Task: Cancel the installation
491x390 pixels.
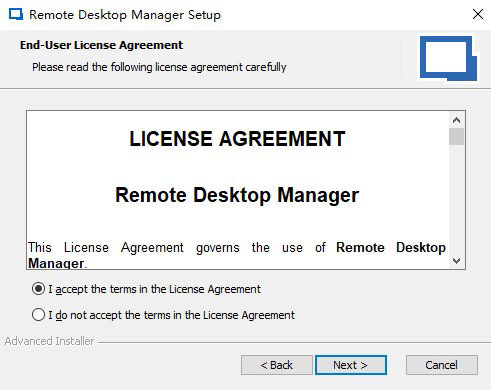Action: coord(441,365)
